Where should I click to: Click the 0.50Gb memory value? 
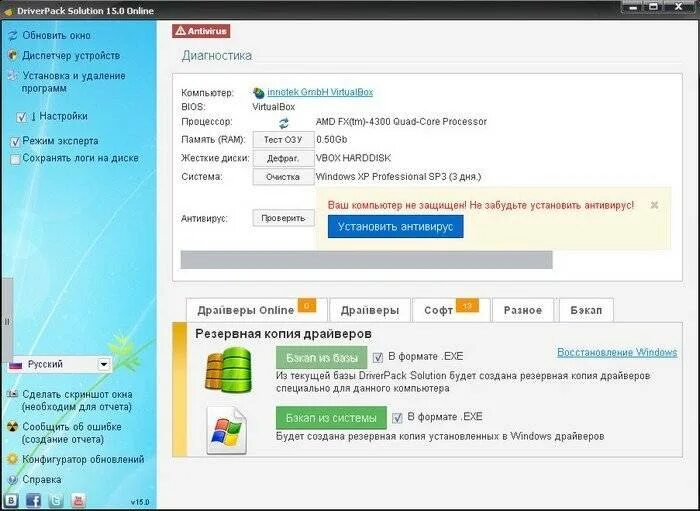click(332, 139)
